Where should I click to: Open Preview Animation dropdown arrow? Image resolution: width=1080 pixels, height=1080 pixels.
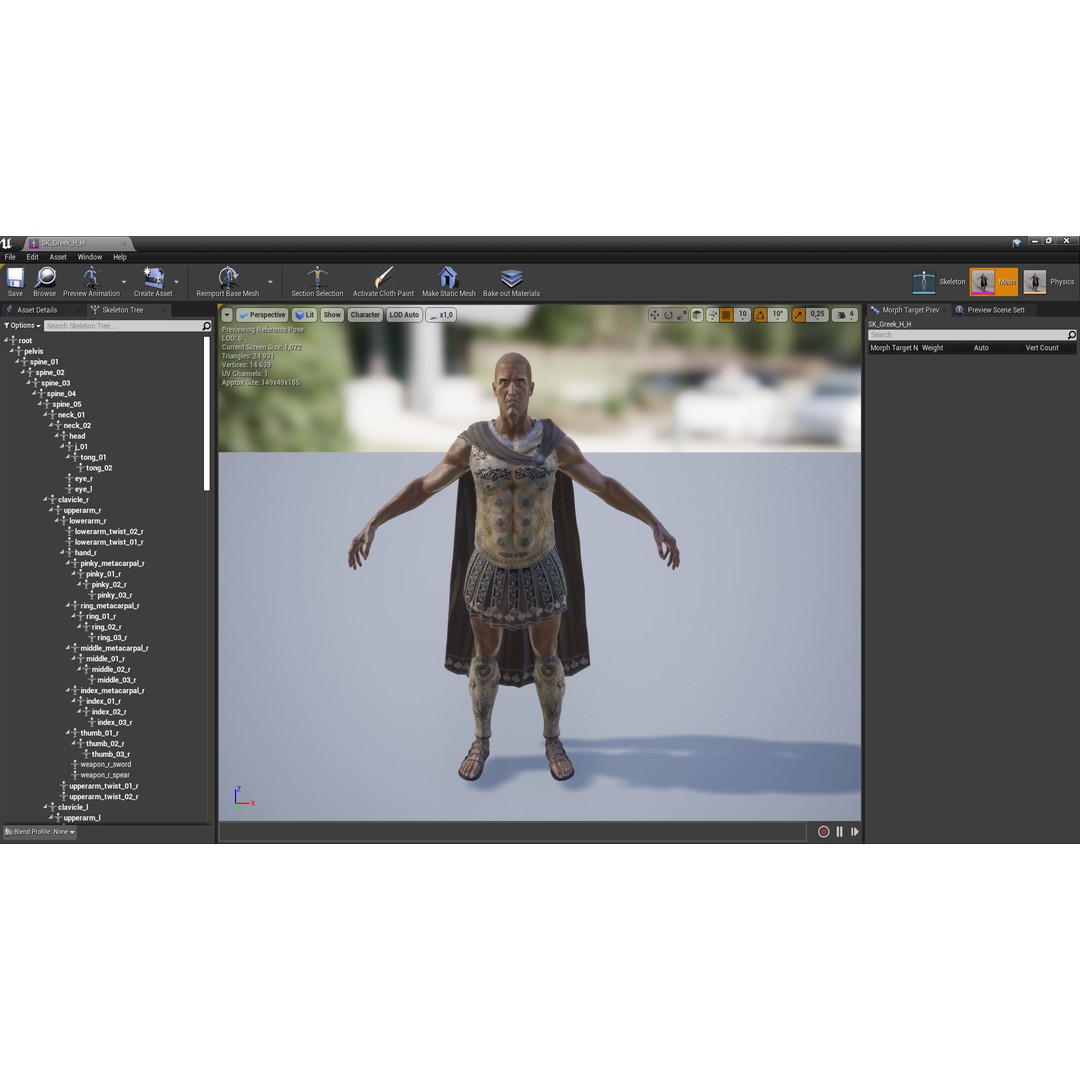click(x=124, y=282)
